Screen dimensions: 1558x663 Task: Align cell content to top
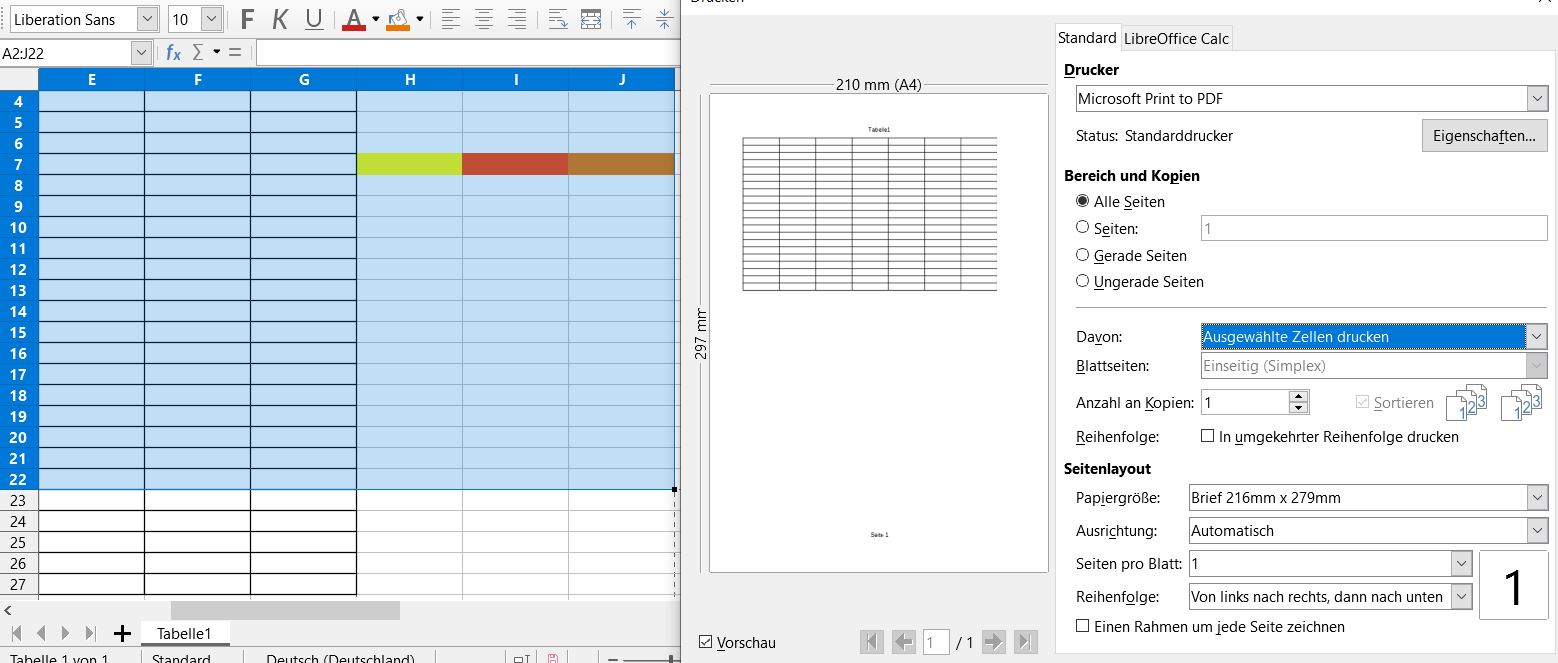click(x=632, y=19)
